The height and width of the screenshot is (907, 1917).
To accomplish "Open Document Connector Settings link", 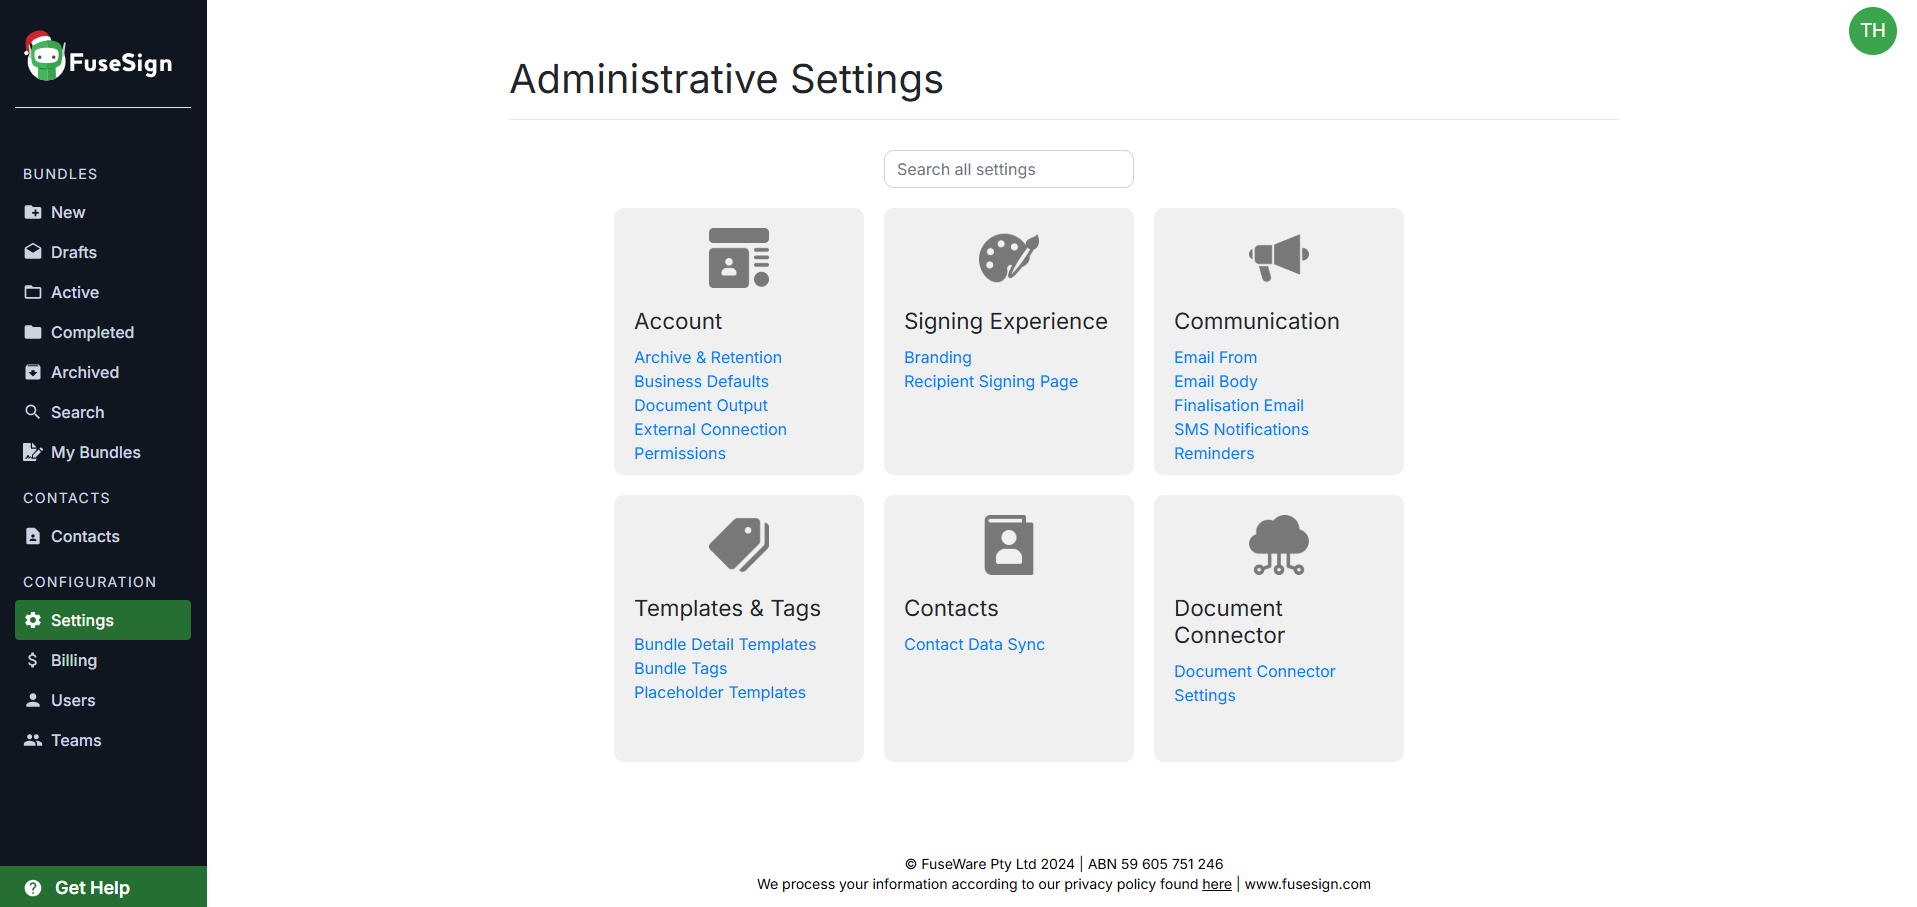I will point(1254,683).
